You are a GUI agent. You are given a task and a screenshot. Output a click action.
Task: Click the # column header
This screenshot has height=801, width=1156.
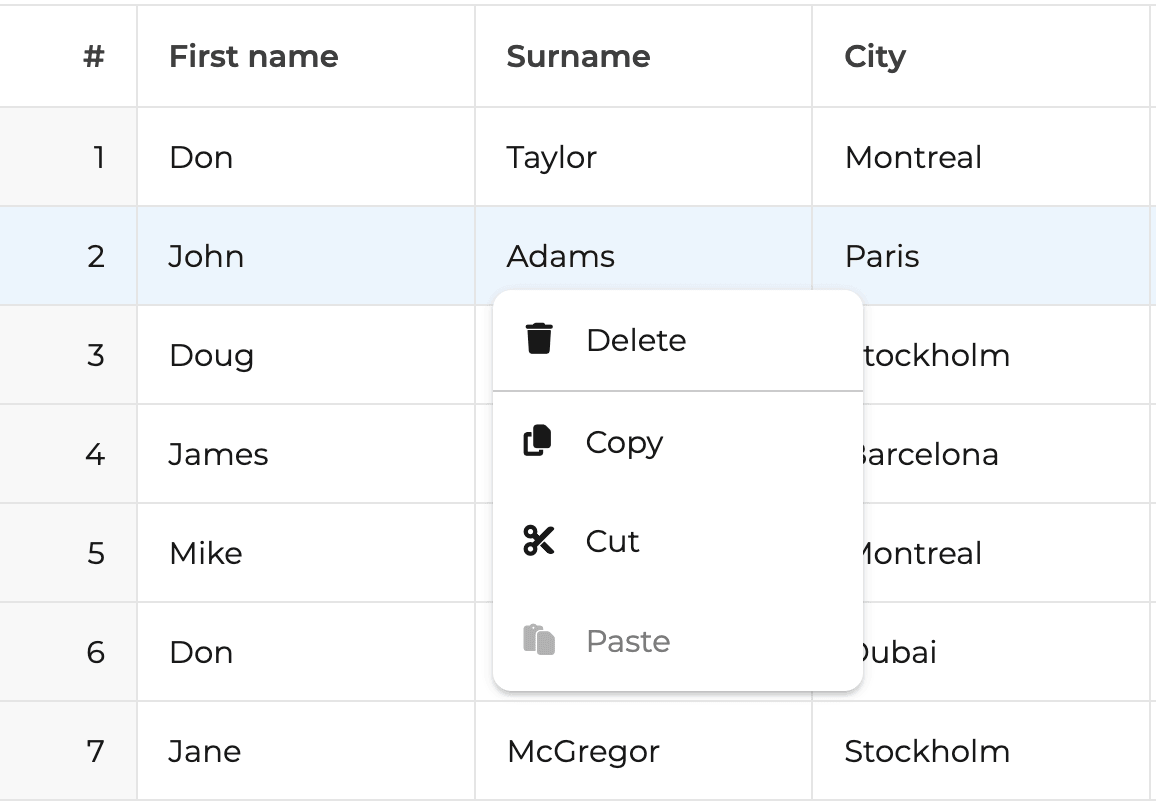[68, 56]
